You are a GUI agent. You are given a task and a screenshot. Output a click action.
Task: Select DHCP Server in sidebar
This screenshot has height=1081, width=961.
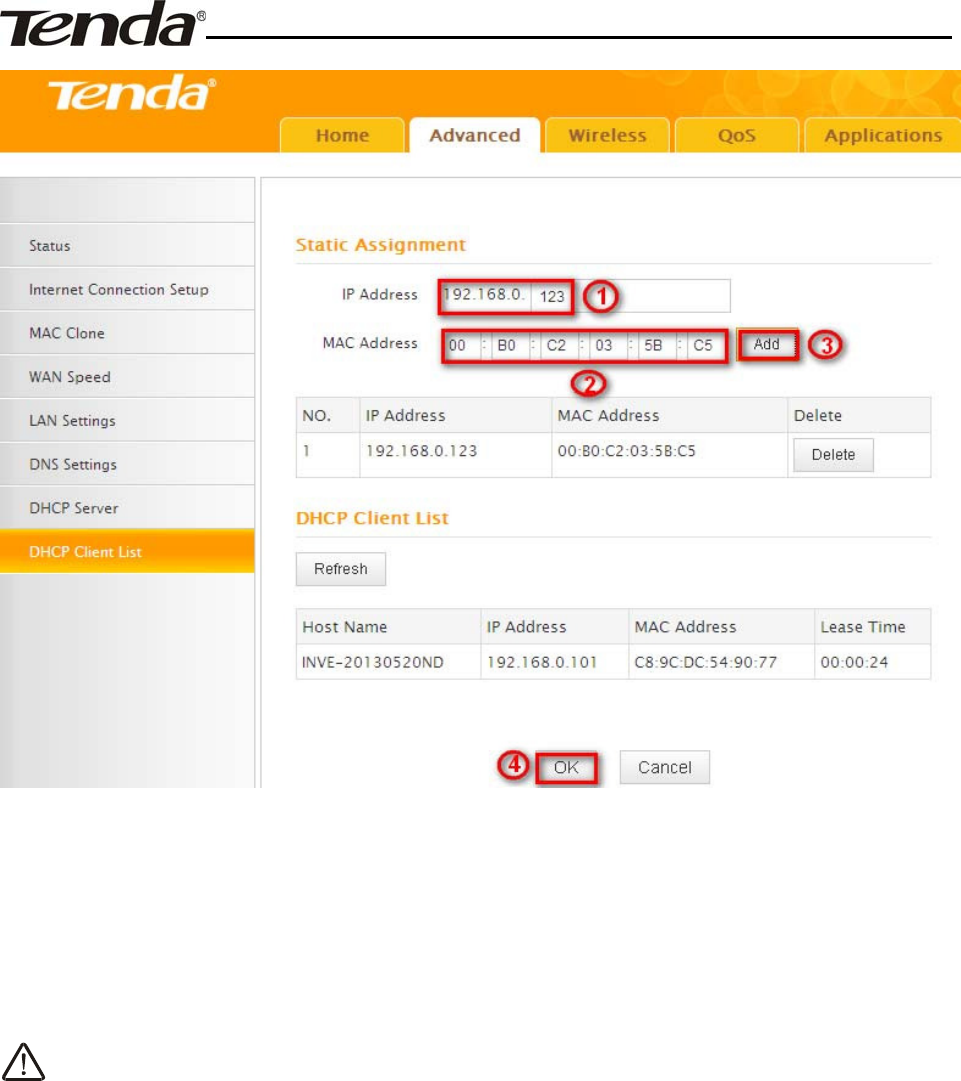127,508
